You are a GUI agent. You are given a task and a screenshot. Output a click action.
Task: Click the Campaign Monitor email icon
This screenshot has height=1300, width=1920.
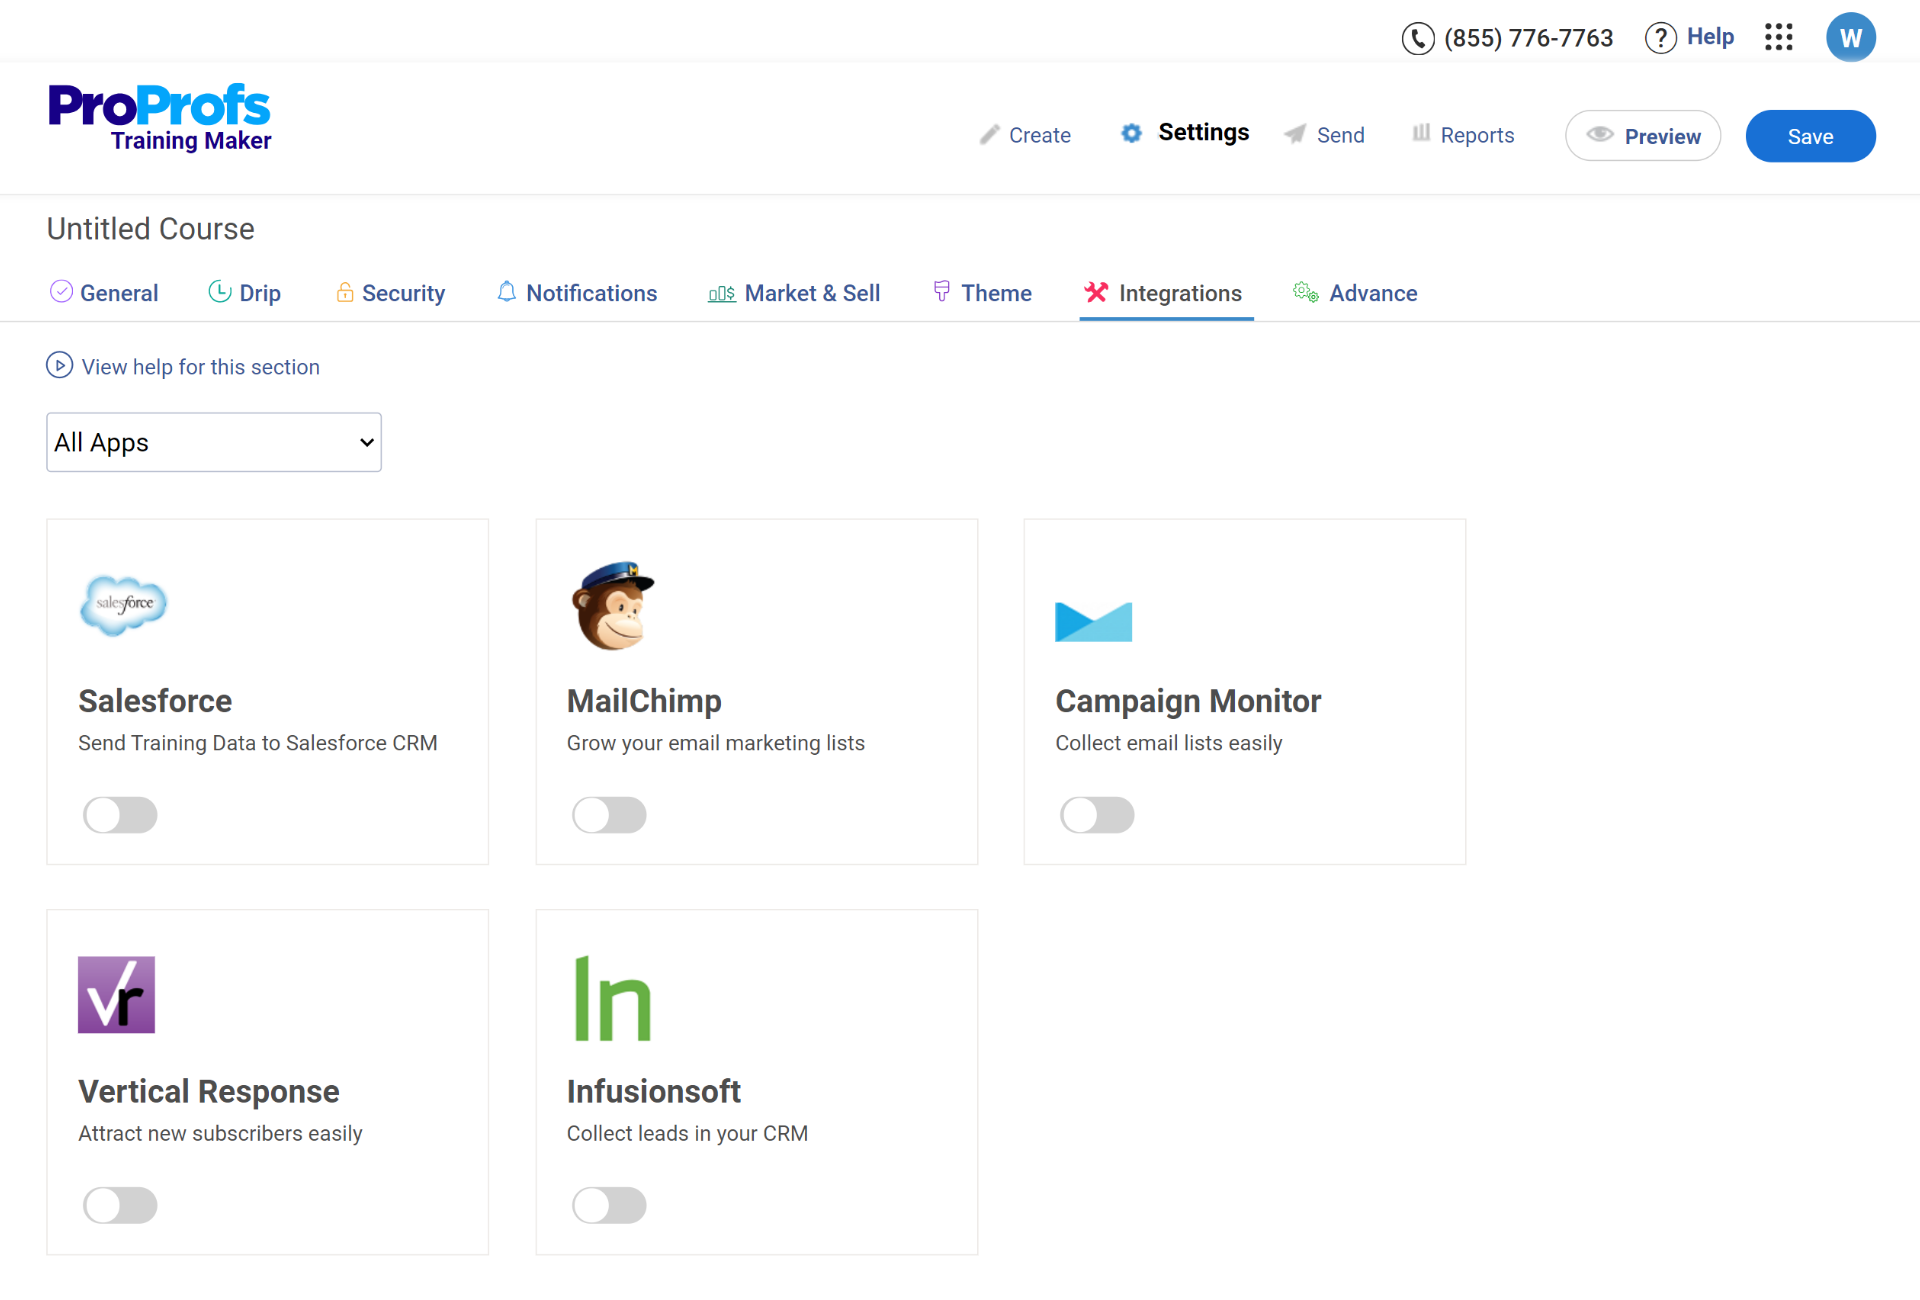tap(1093, 621)
